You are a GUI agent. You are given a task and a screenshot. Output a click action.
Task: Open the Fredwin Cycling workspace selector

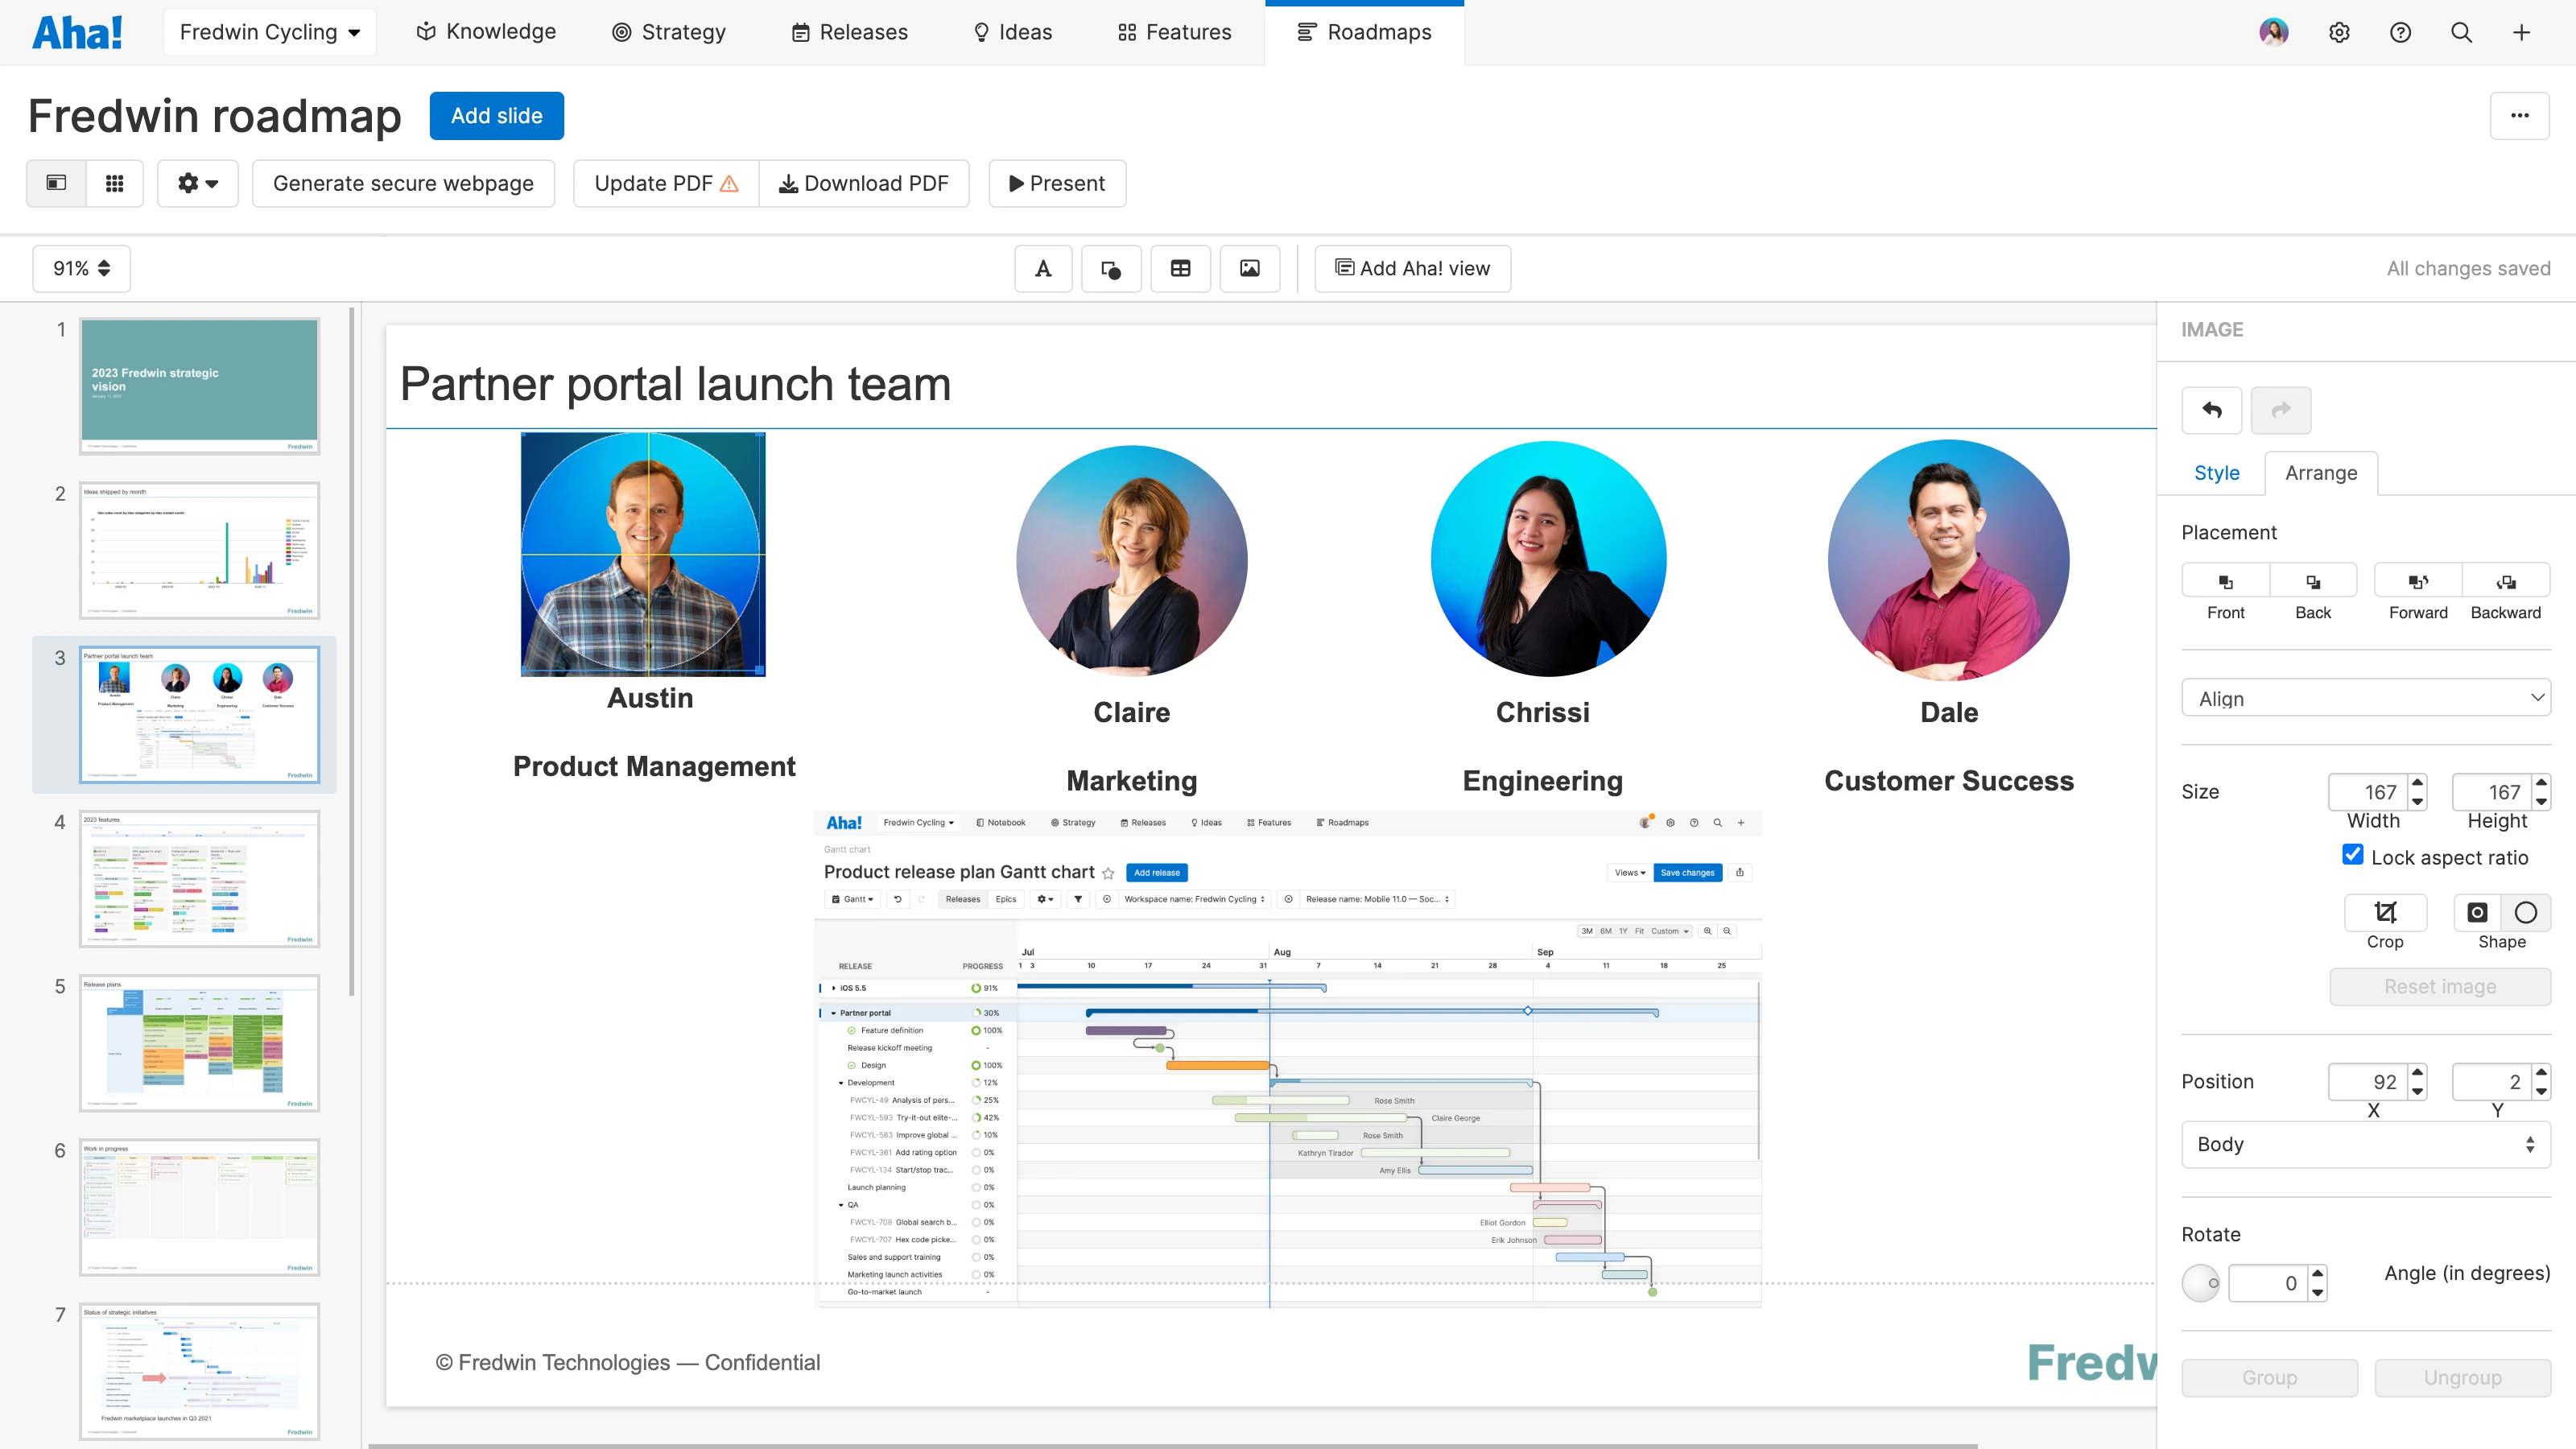(x=269, y=31)
